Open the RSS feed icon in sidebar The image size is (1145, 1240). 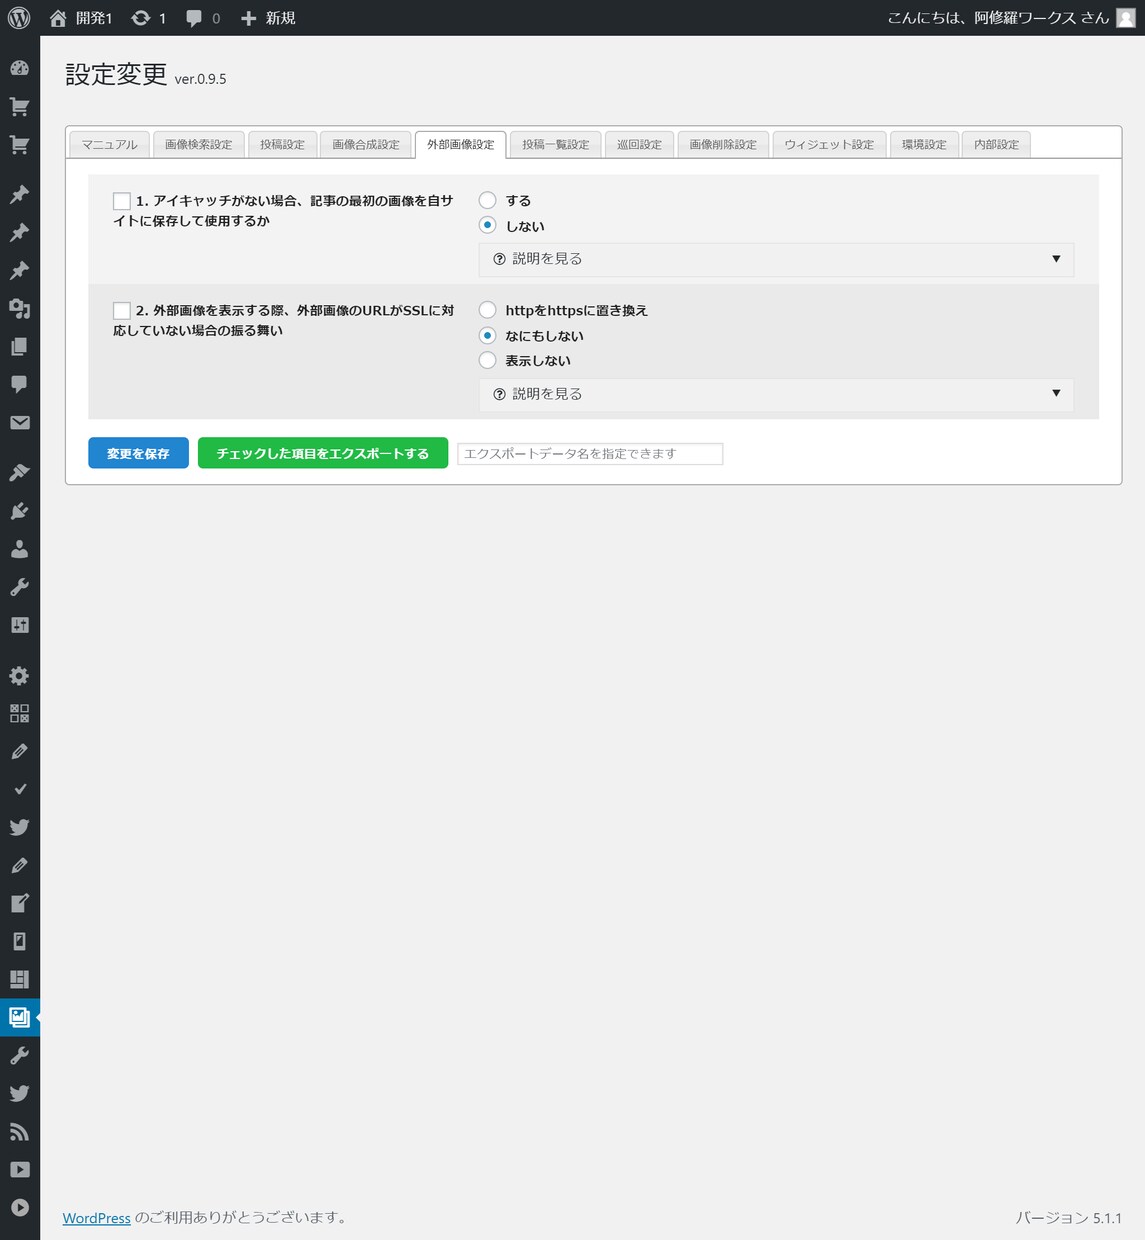pyautogui.click(x=19, y=1132)
